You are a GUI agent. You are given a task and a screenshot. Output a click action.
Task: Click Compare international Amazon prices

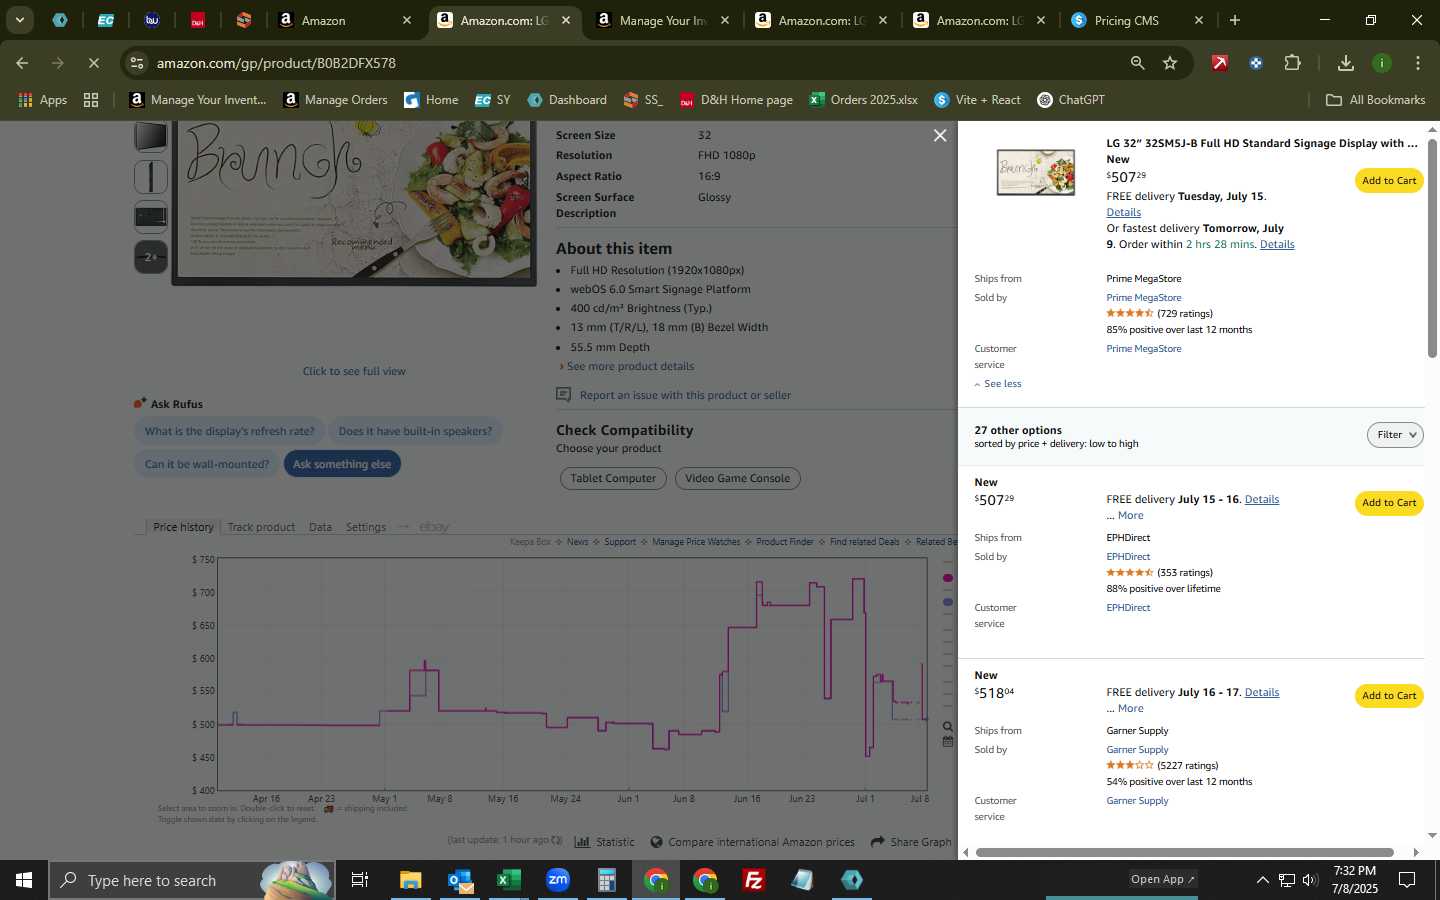[752, 842]
